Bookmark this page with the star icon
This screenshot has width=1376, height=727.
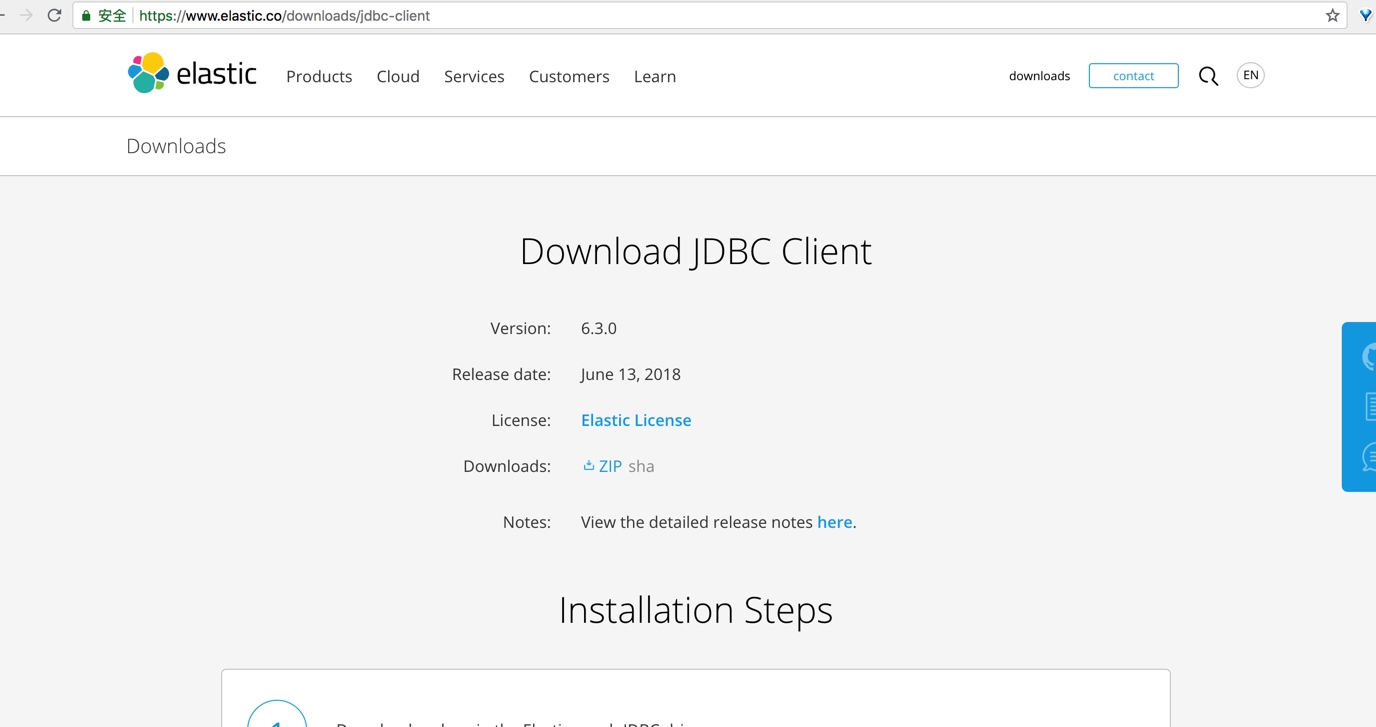pos(1332,16)
